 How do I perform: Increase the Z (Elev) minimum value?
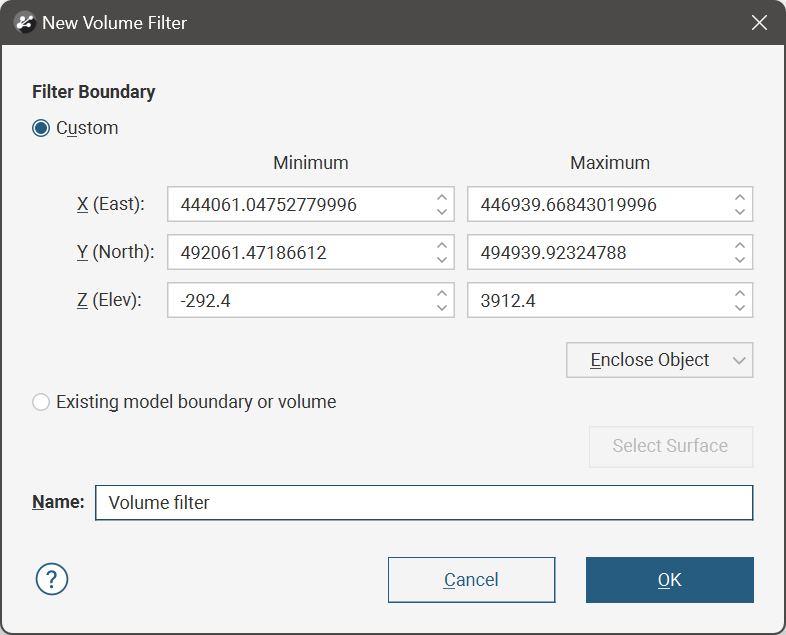point(442,294)
